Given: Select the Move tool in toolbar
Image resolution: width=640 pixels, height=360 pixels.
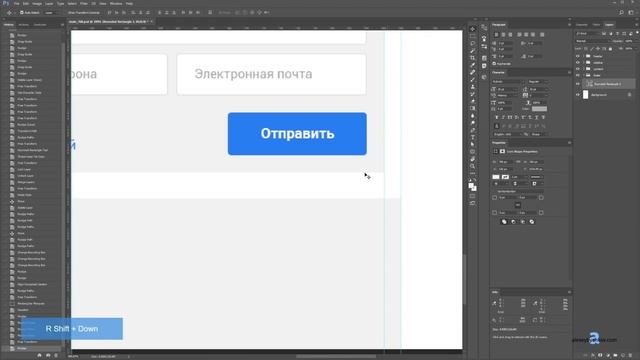Looking at the screenshot, I should pos(472,29).
